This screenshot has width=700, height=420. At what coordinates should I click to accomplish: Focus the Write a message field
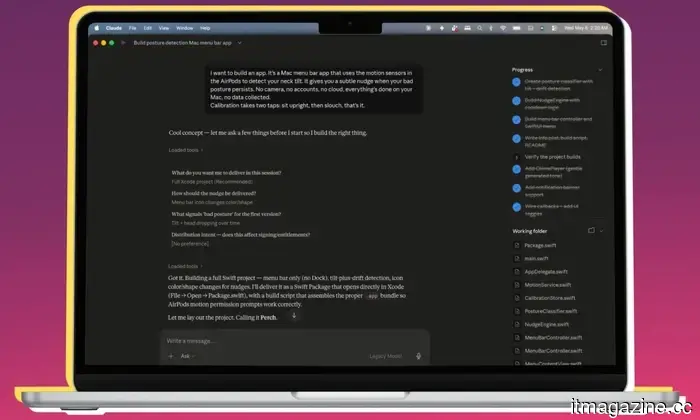[295, 341]
